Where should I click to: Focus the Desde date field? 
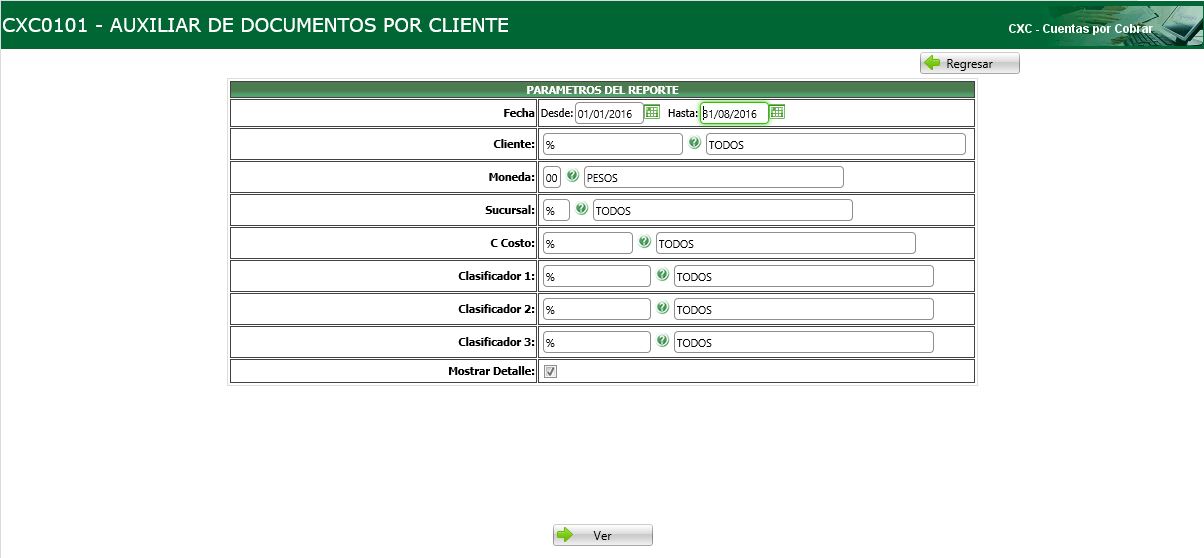click(x=609, y=113)
